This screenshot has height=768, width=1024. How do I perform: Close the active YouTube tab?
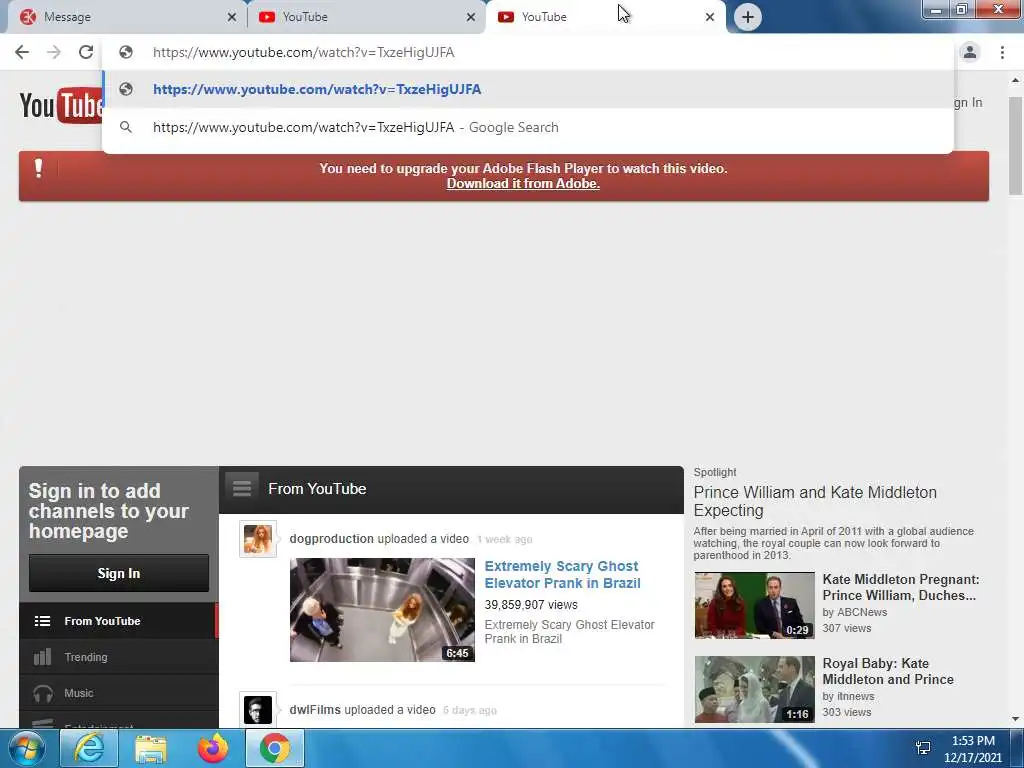click(710, 17)
